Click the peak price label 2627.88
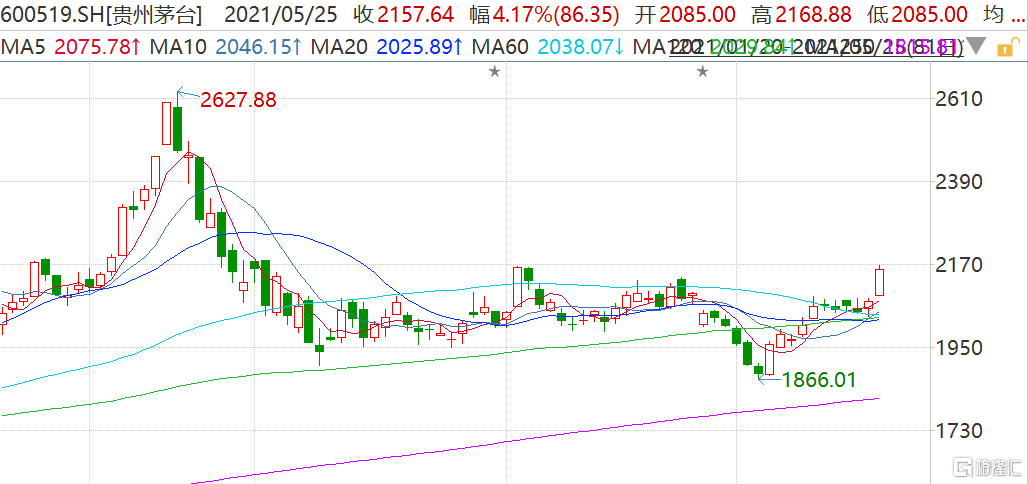Viewport: 1028px width, 484px height. pos(238,100)
